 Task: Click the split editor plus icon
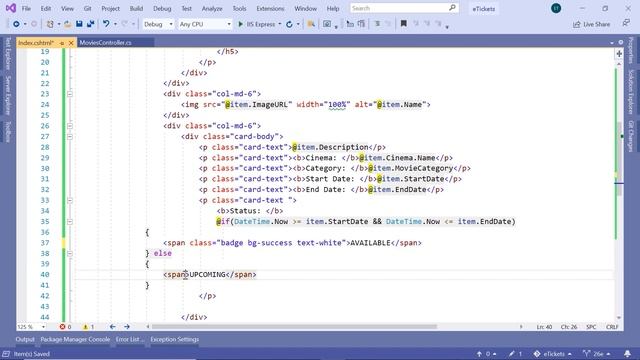(619, 54)
